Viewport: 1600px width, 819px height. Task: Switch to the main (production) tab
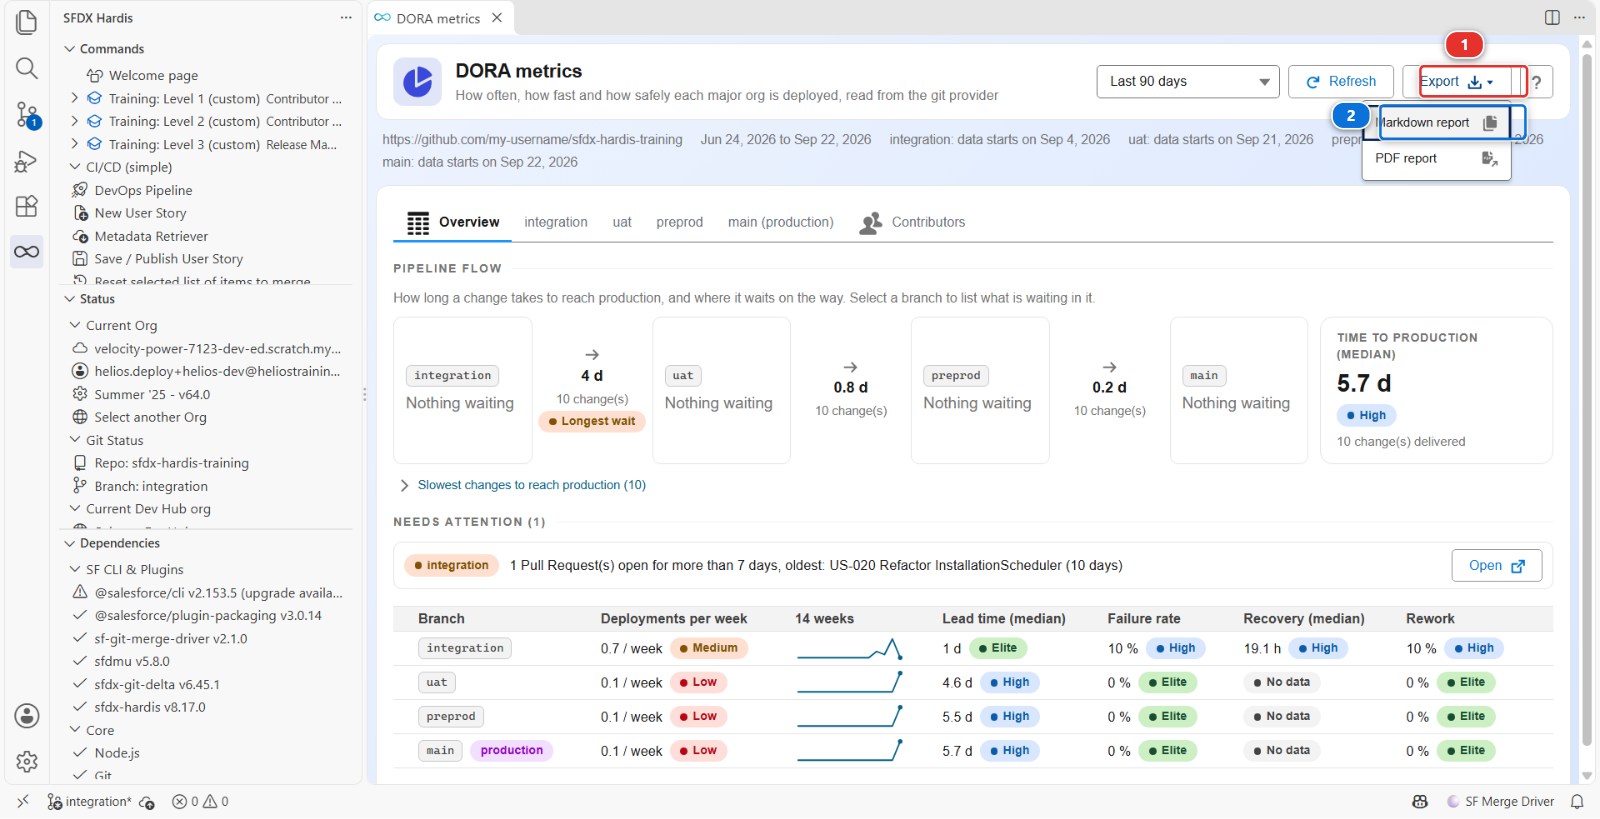coord(781,222)
